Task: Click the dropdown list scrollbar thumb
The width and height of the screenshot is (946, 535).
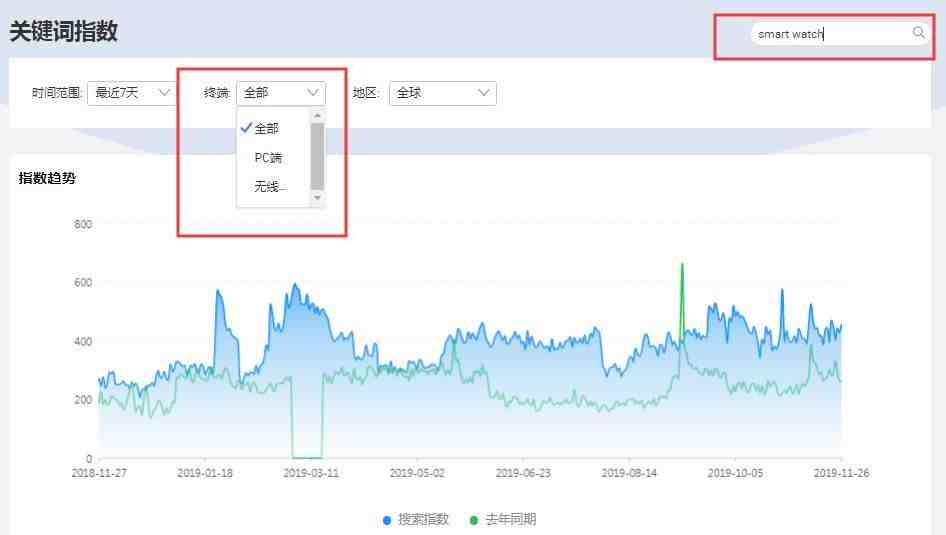Action: [x=318, y=155]
